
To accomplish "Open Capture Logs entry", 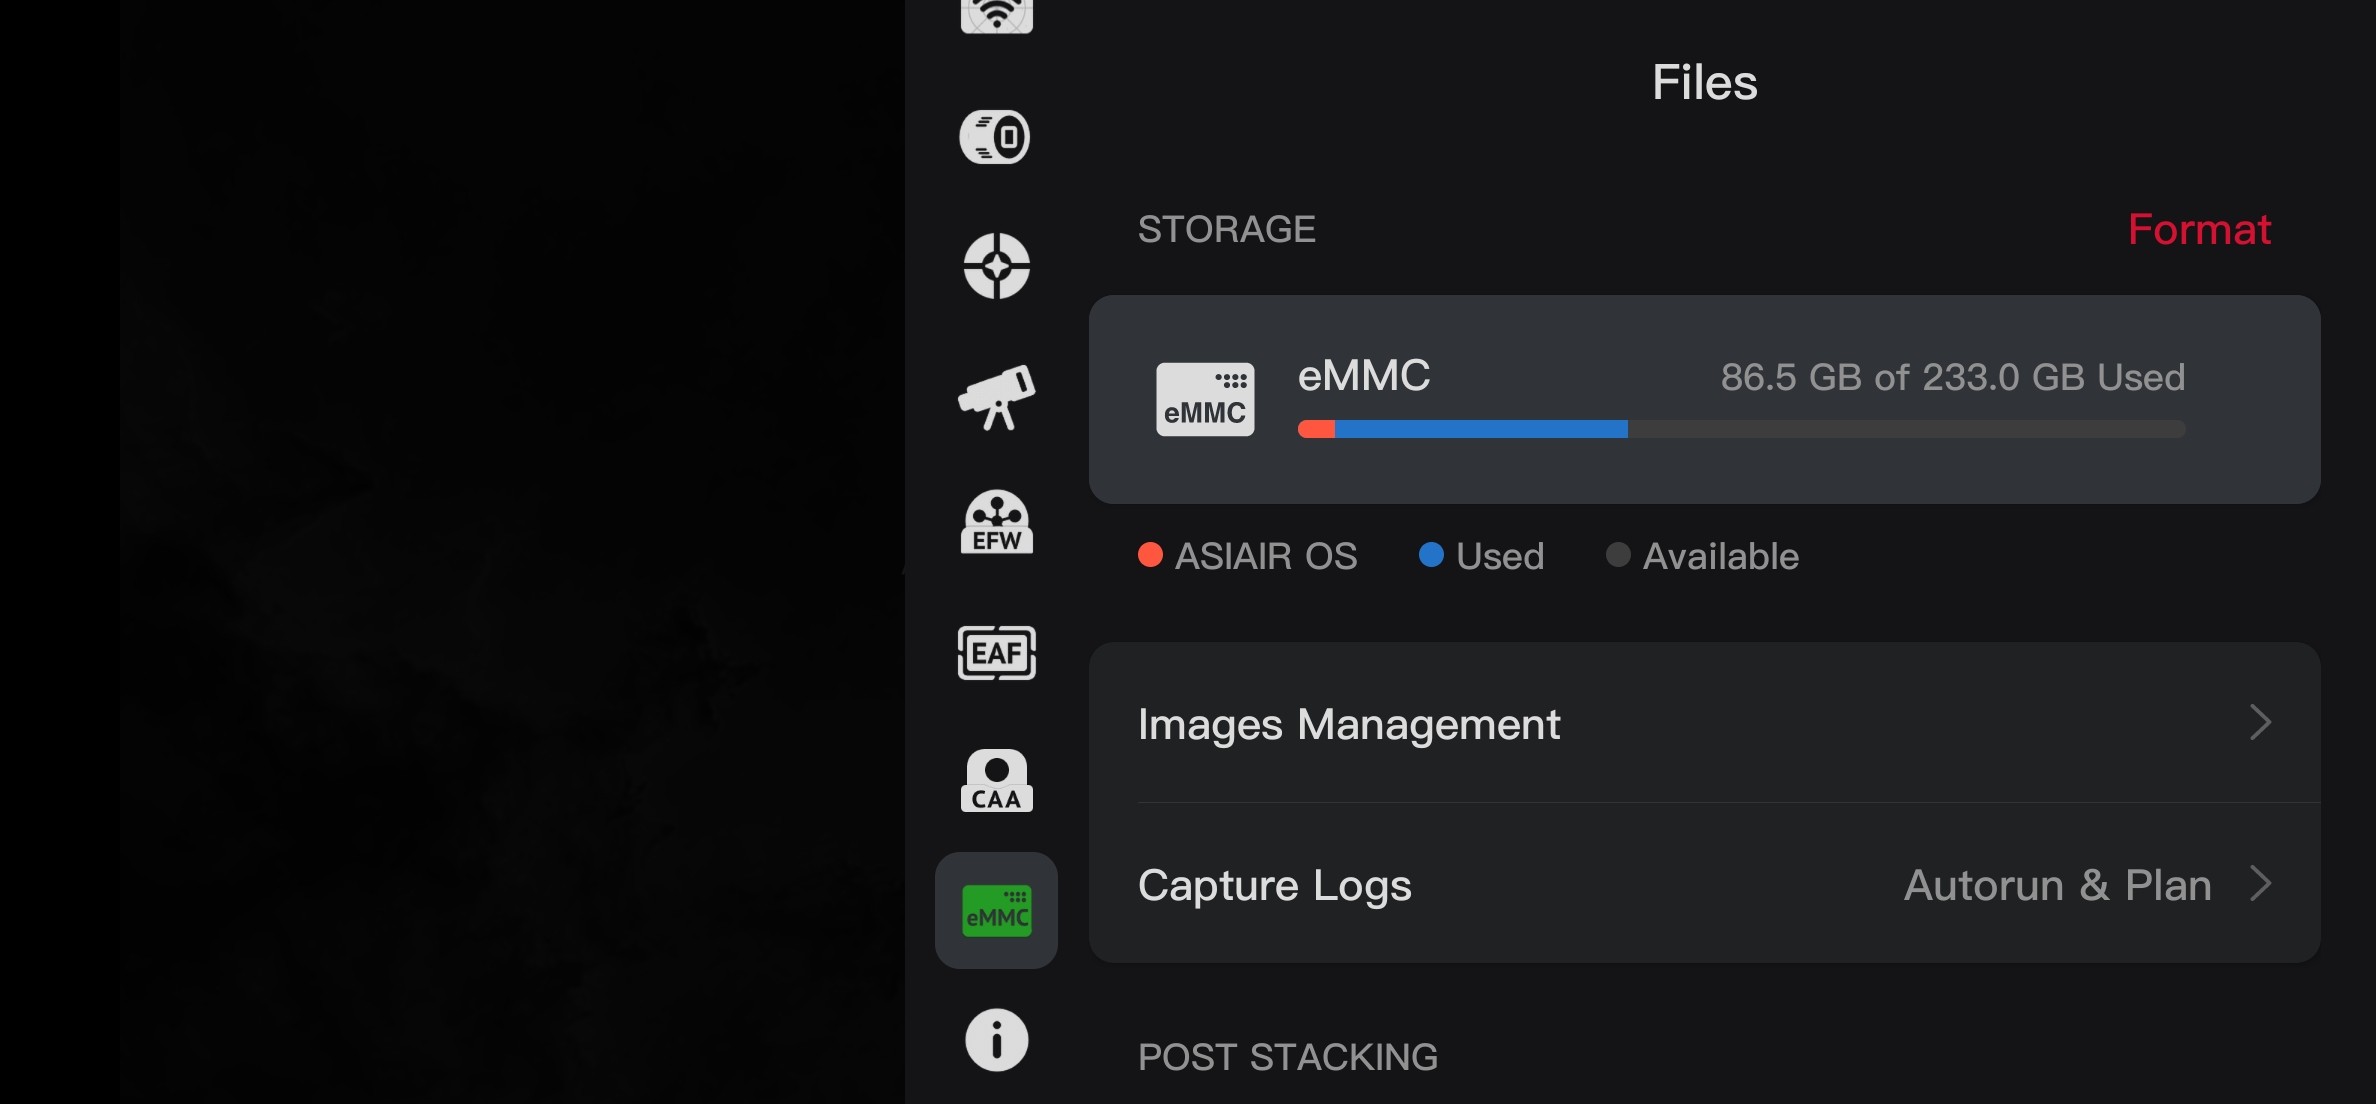I will [x=1275, y=885].
